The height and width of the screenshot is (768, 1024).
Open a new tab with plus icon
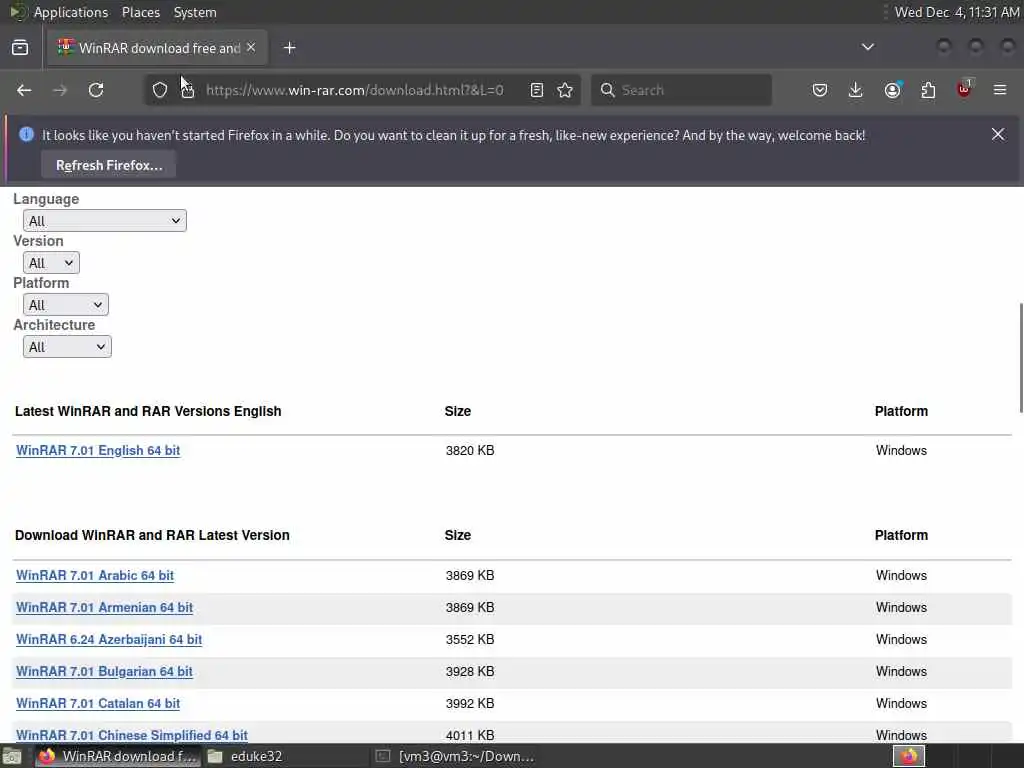[x=290, y=48]
